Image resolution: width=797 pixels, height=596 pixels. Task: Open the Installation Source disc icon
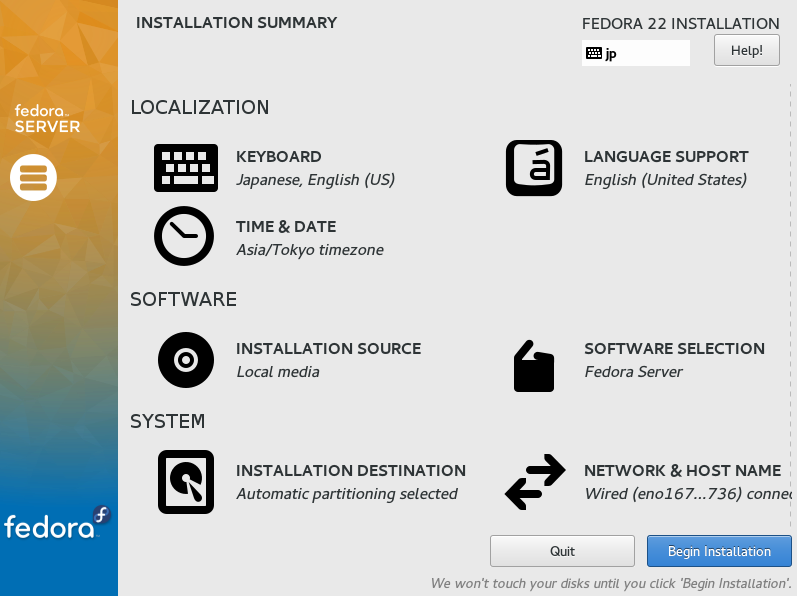click(x=186, y=360)
